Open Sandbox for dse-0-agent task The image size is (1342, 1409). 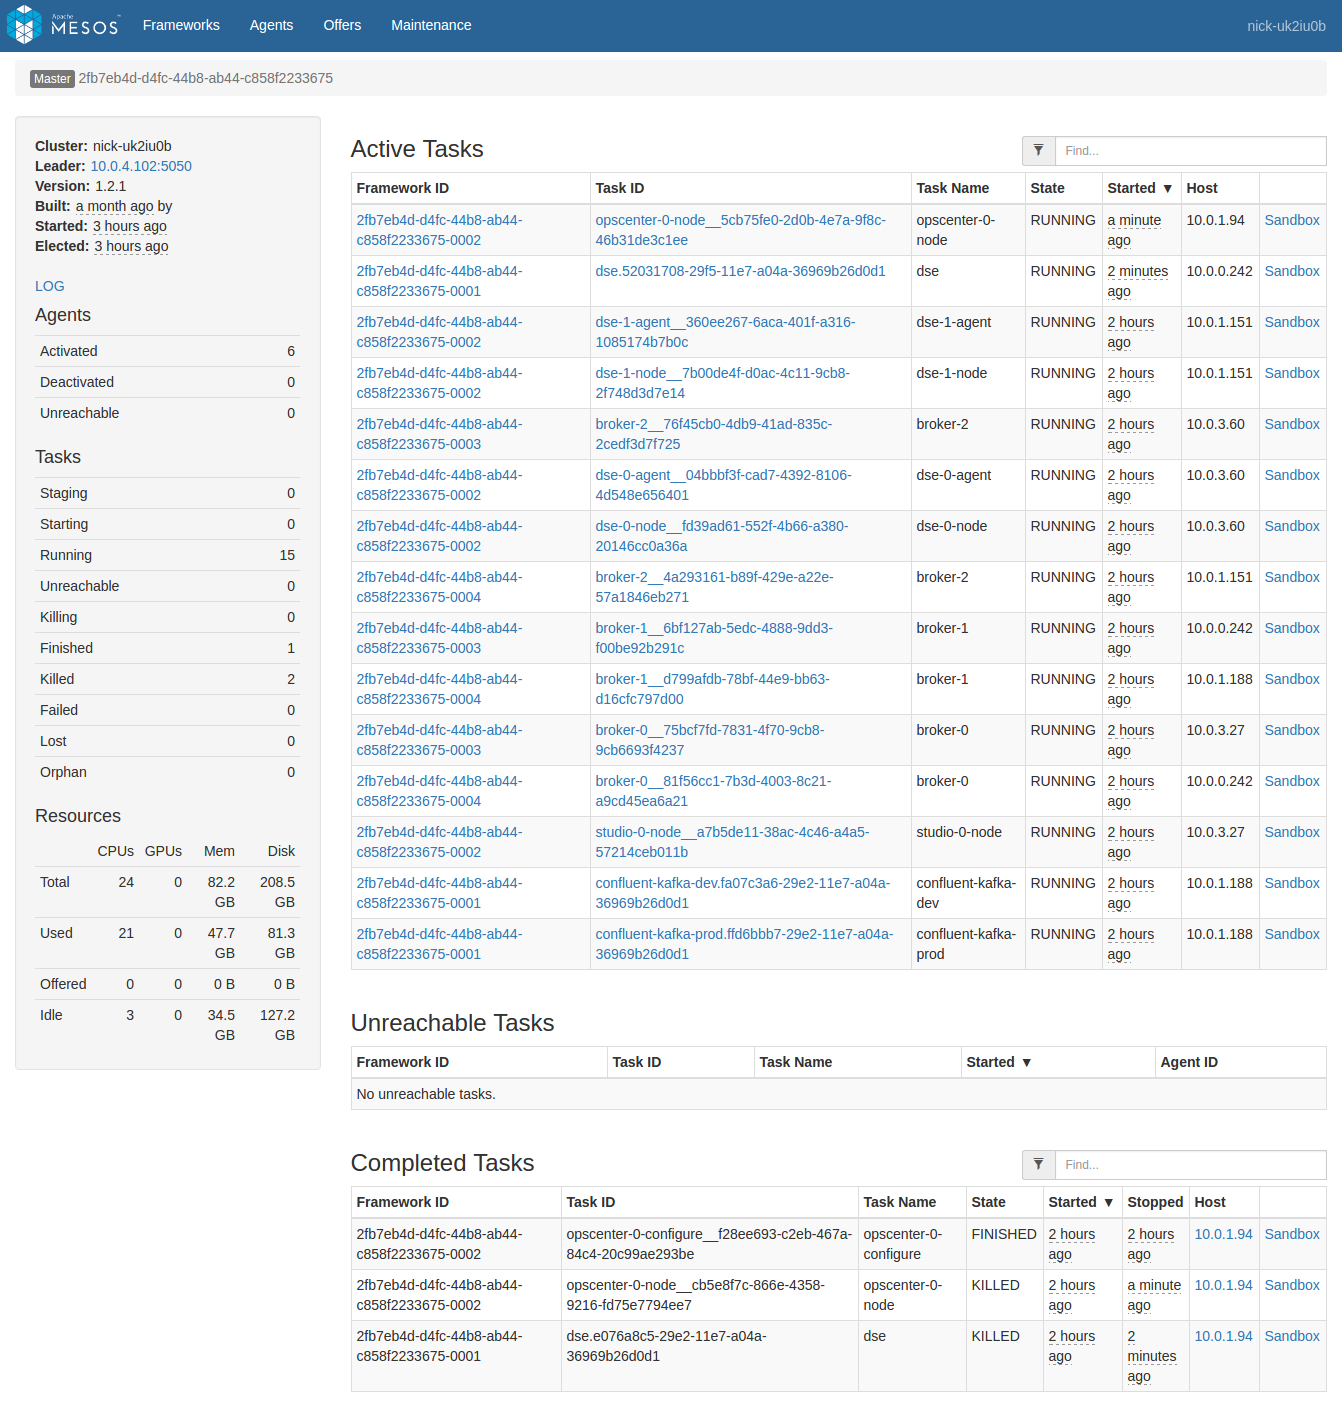point(1292,475)
